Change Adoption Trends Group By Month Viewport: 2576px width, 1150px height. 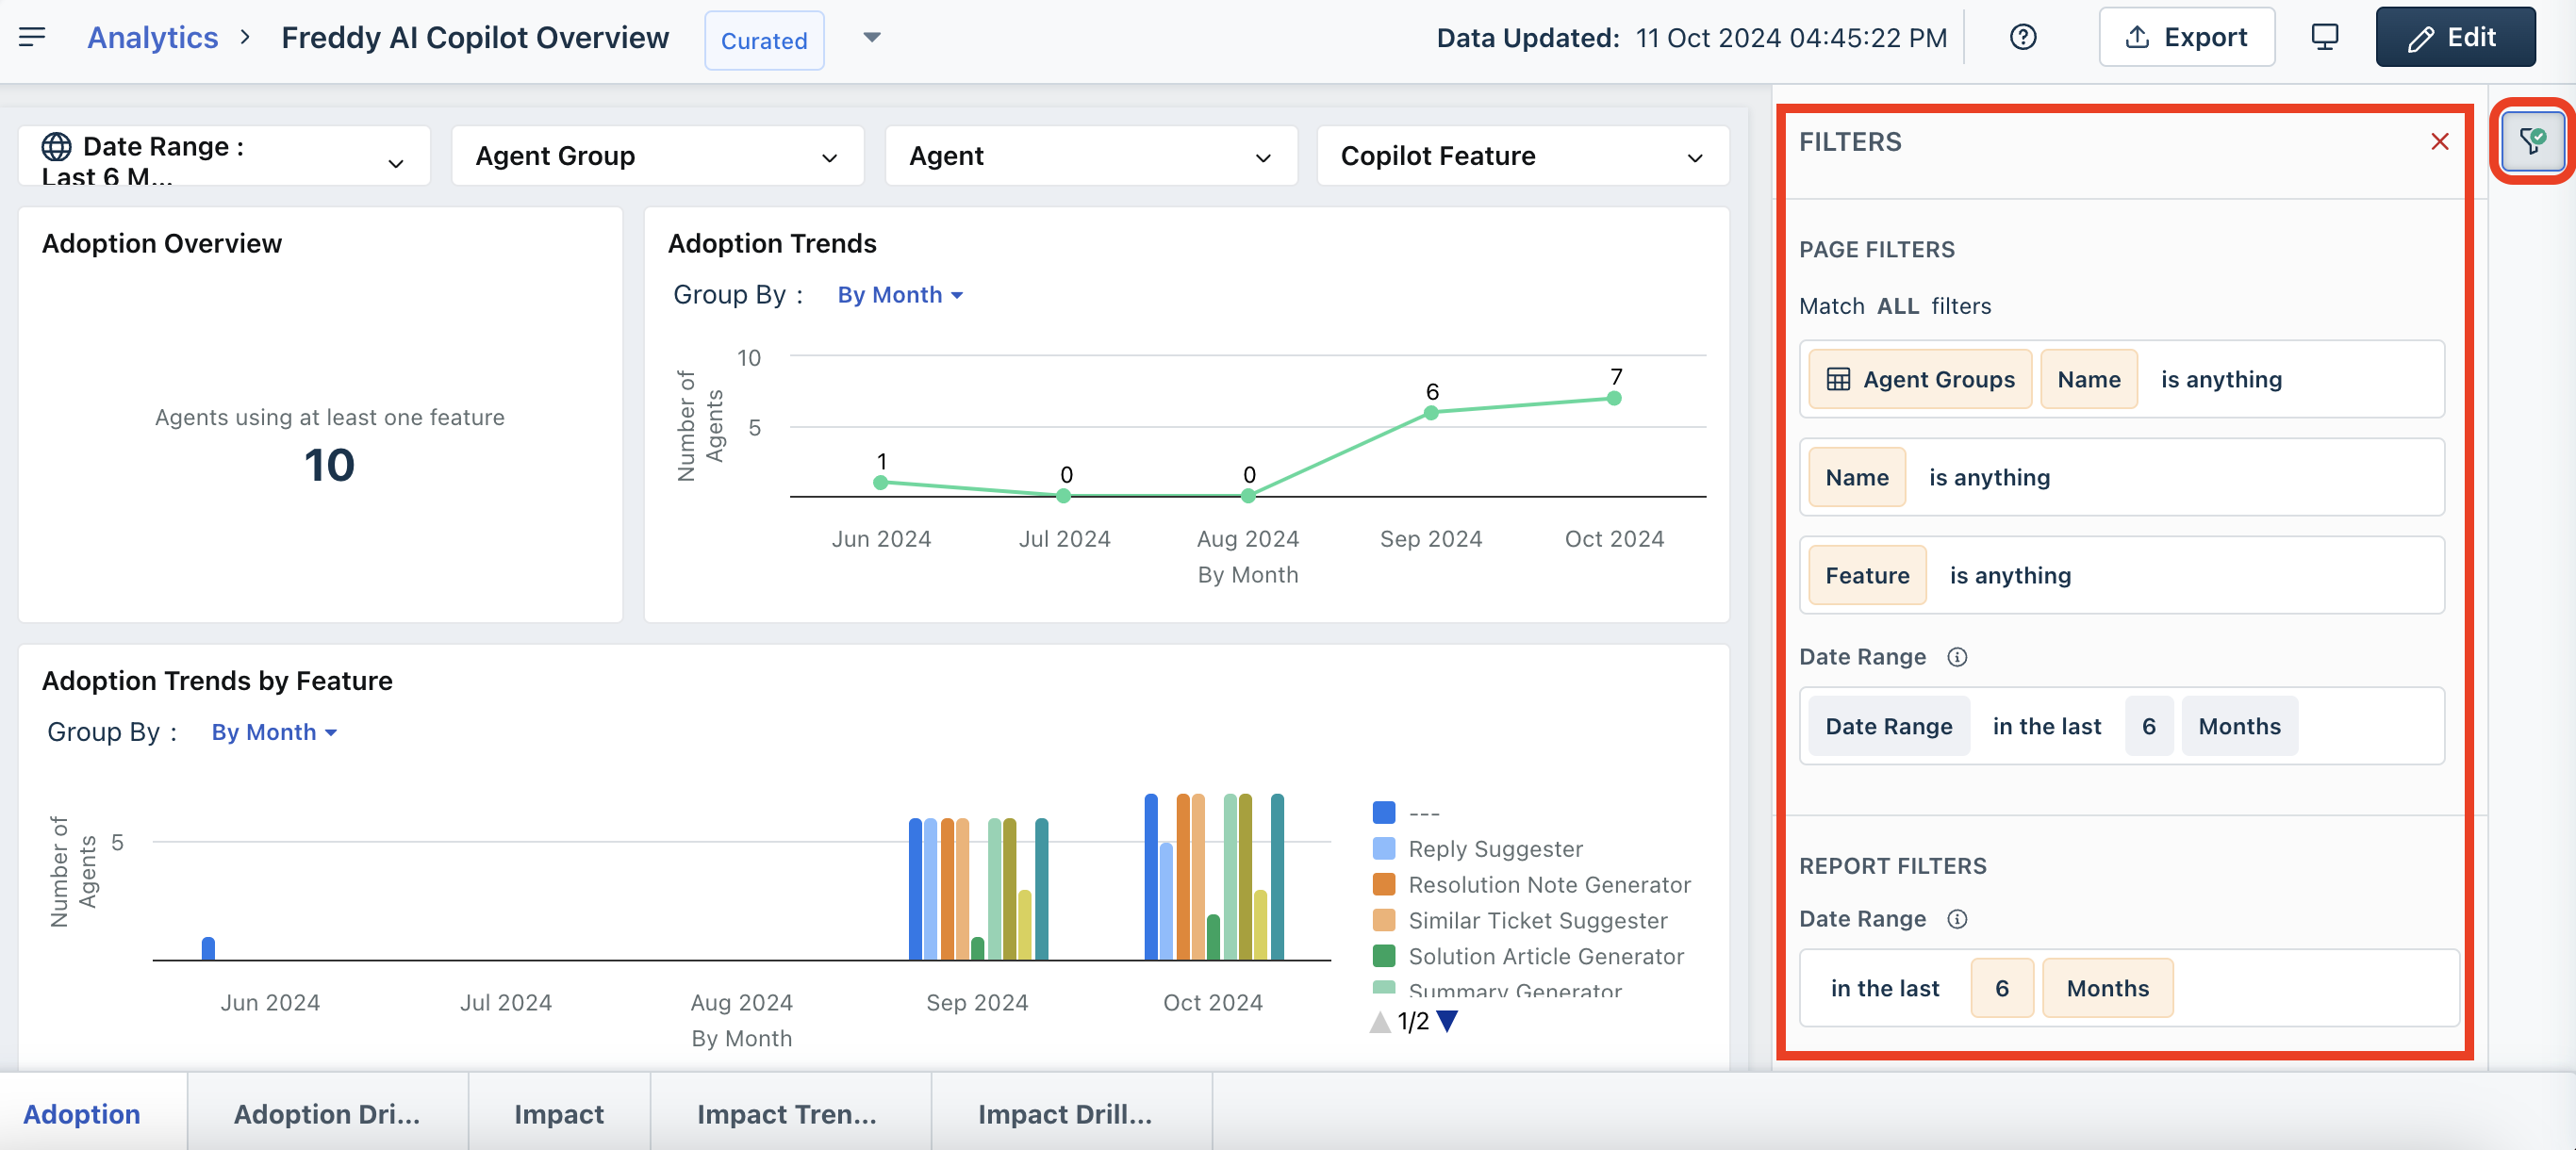click(899, 295)
